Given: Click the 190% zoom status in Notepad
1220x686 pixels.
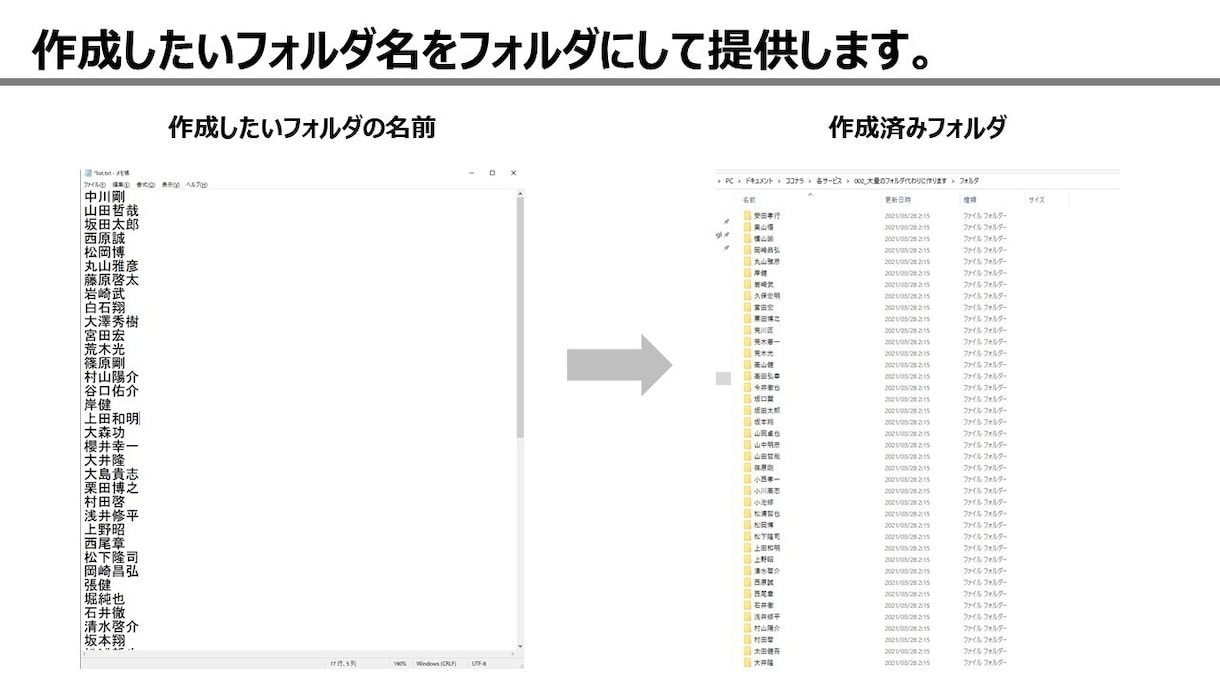Looking at the screenshot, I should 399,663.
